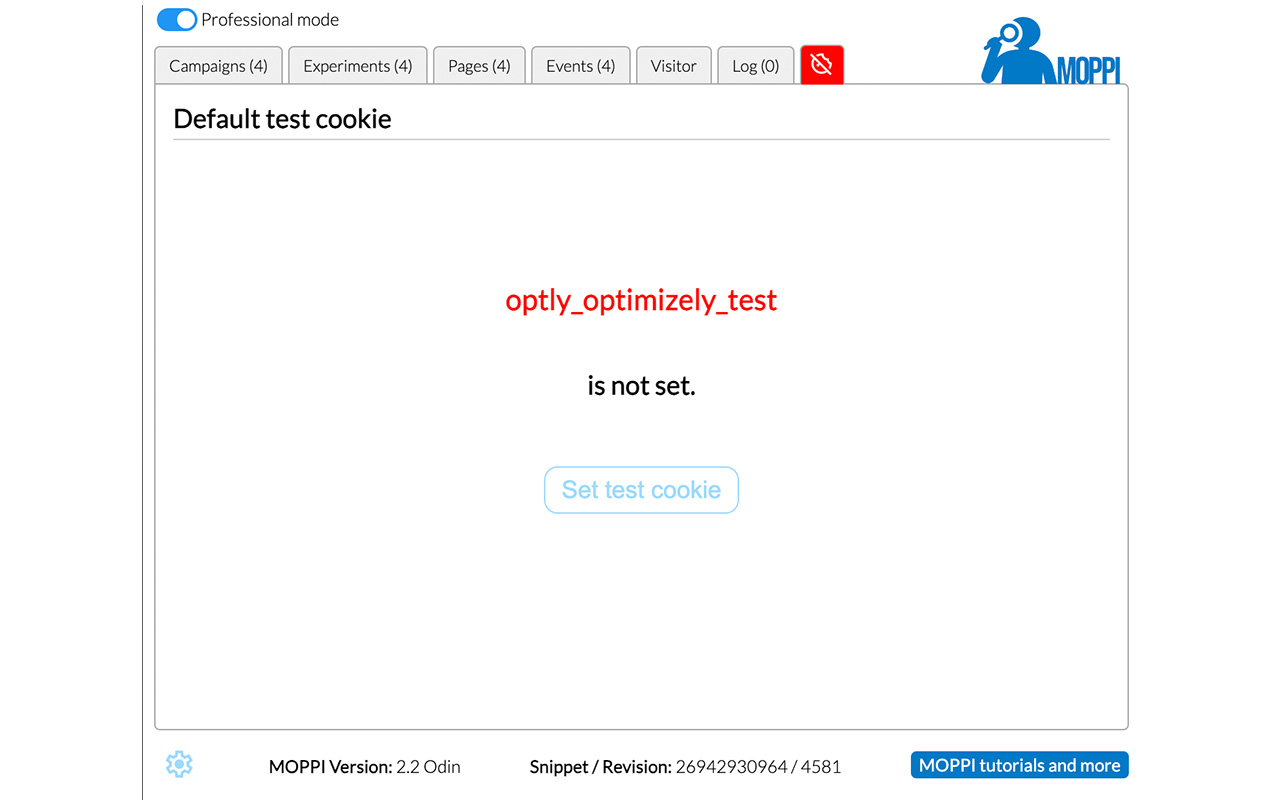Open the Events (4) tab
This screenshot has width=1280, height=800.
(x=580, y=66)
